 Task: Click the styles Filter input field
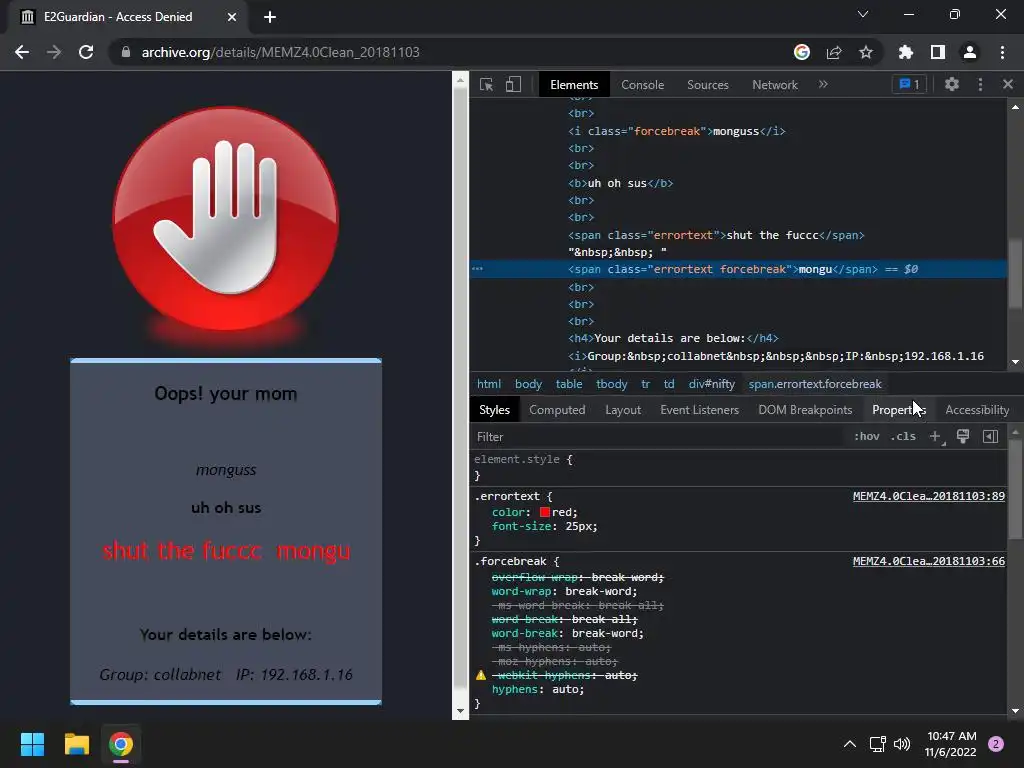click(x=660, y=437)
